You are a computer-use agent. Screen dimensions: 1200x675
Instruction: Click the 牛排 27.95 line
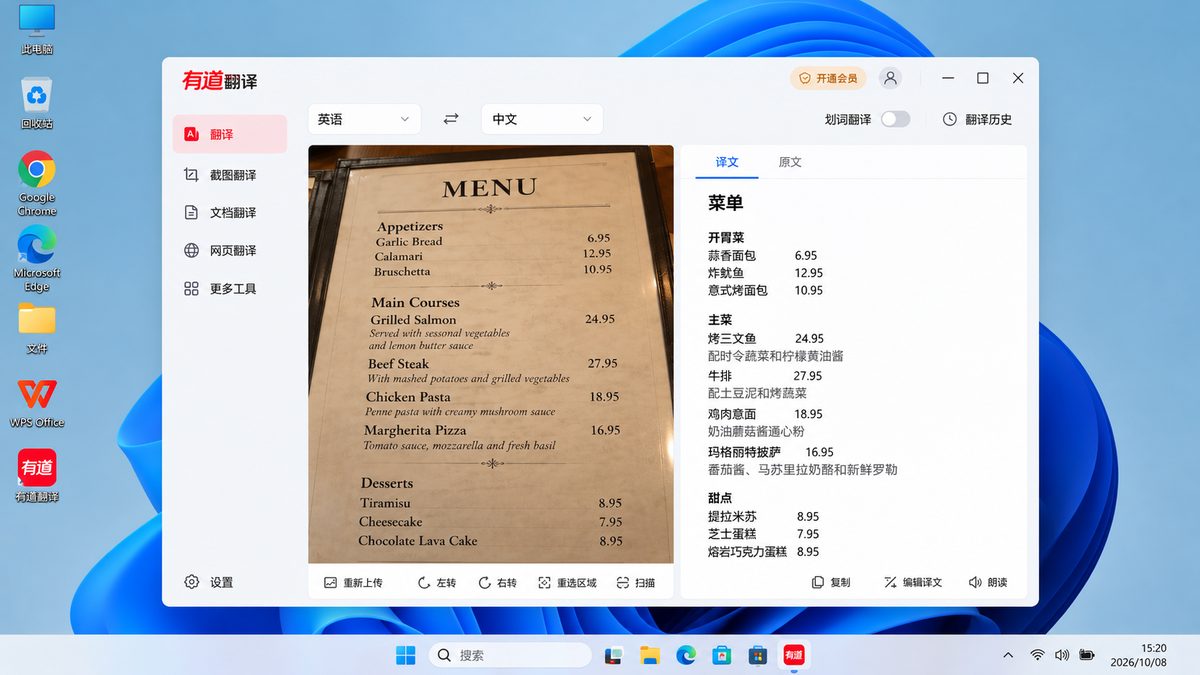[x=765, y=376]
